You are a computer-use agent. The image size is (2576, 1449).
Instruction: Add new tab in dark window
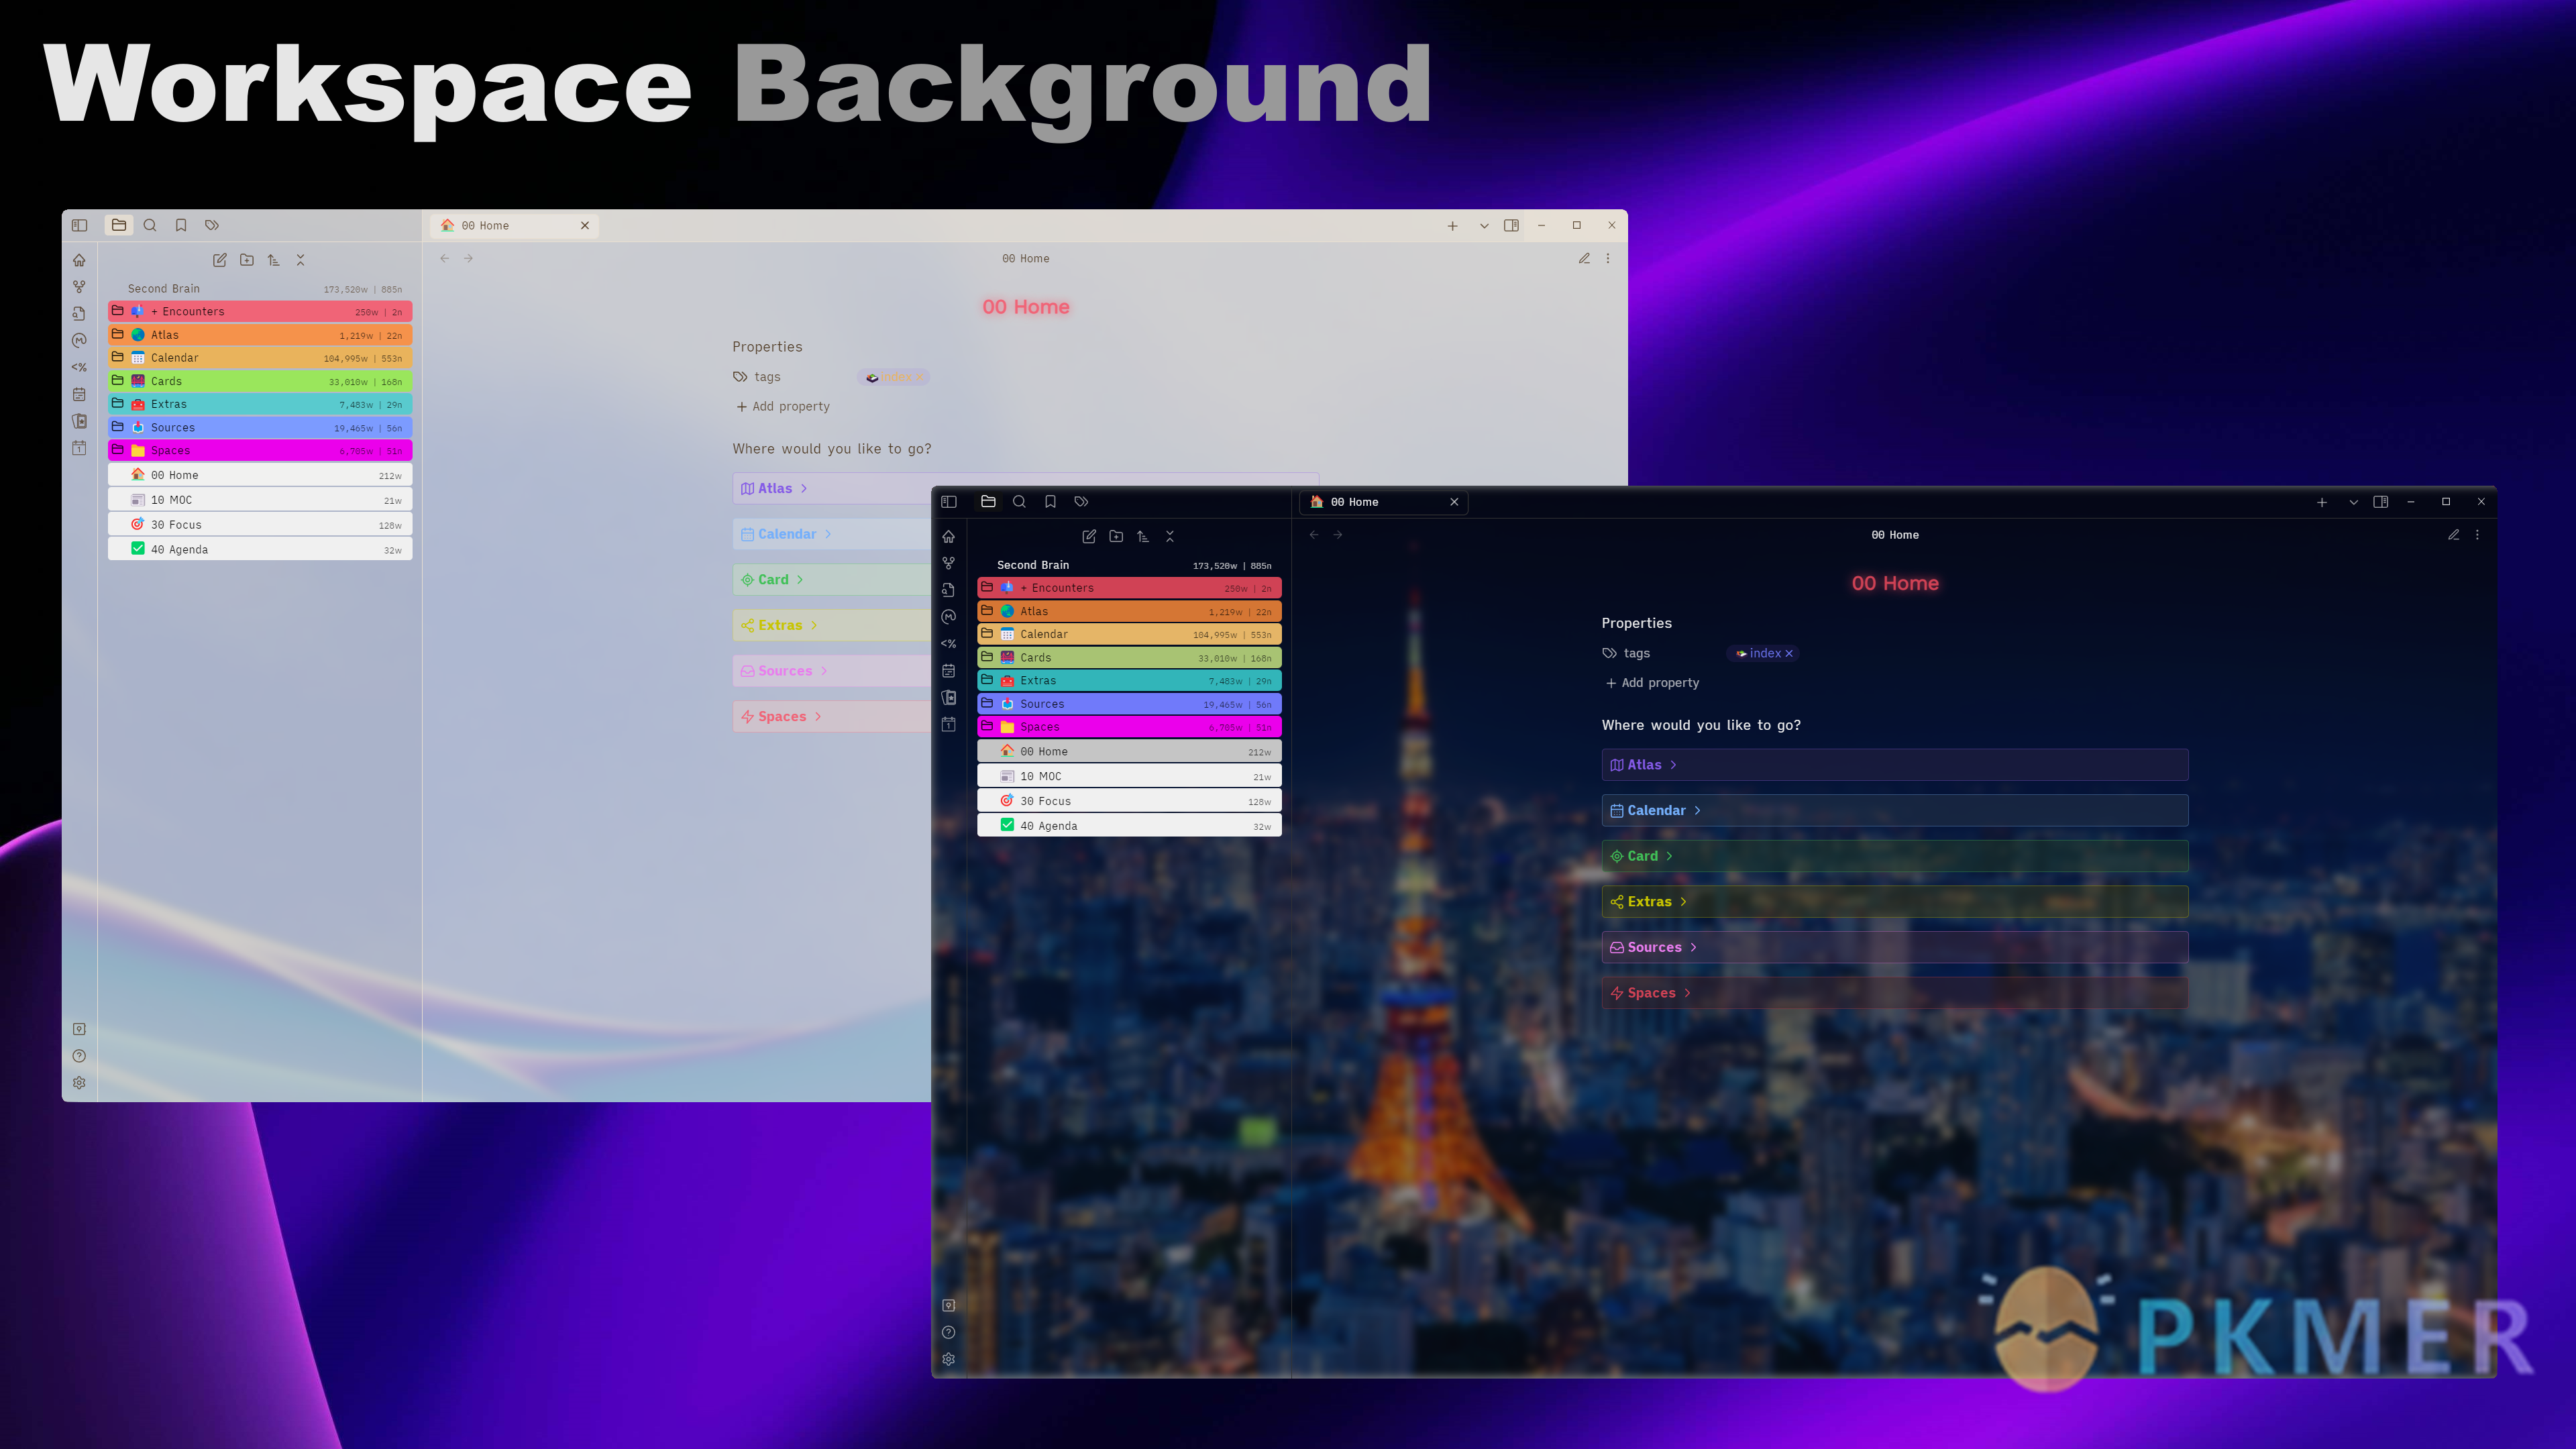pyautogui.click(x=2322, y=502)
